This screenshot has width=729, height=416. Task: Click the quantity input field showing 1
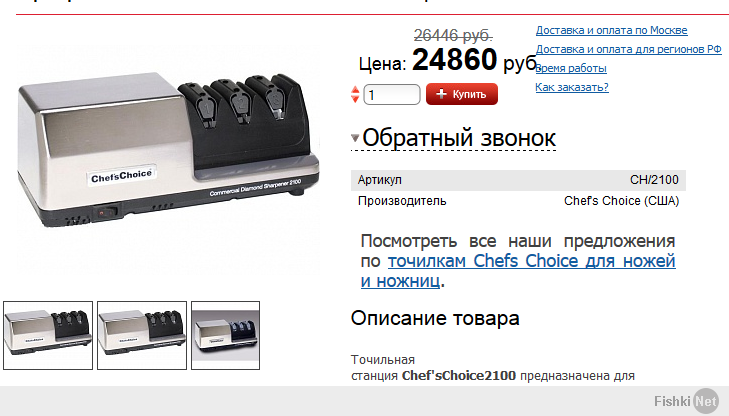pos(391,95)
